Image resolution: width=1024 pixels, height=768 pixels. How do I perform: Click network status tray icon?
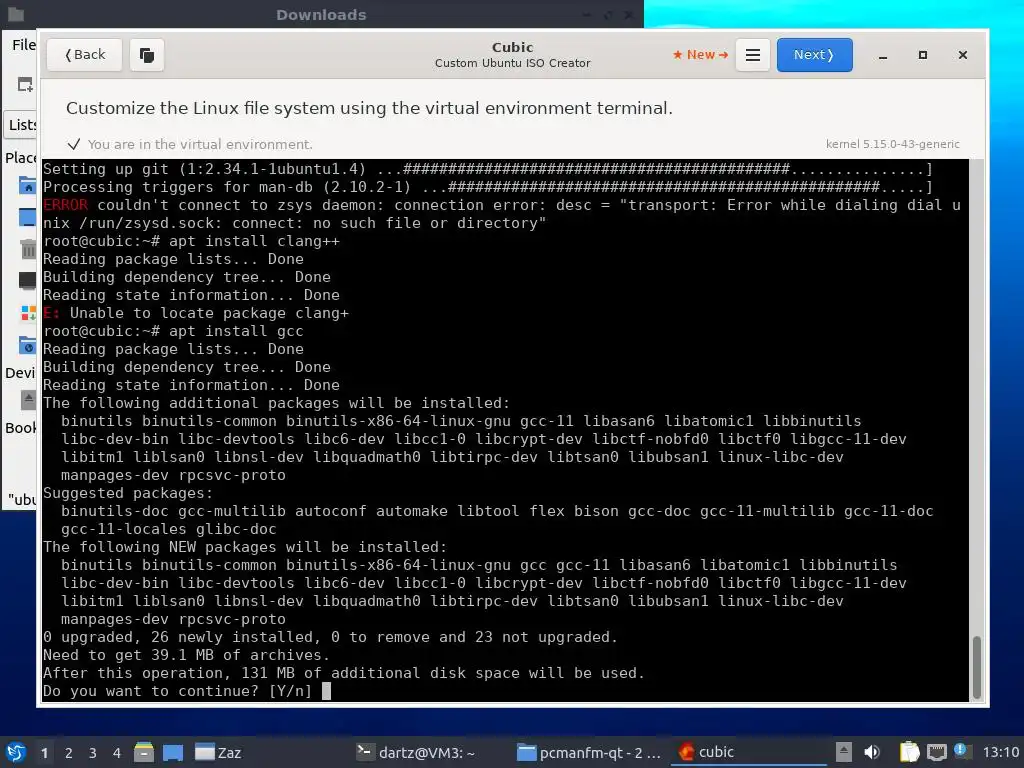[x=936, y=752]
